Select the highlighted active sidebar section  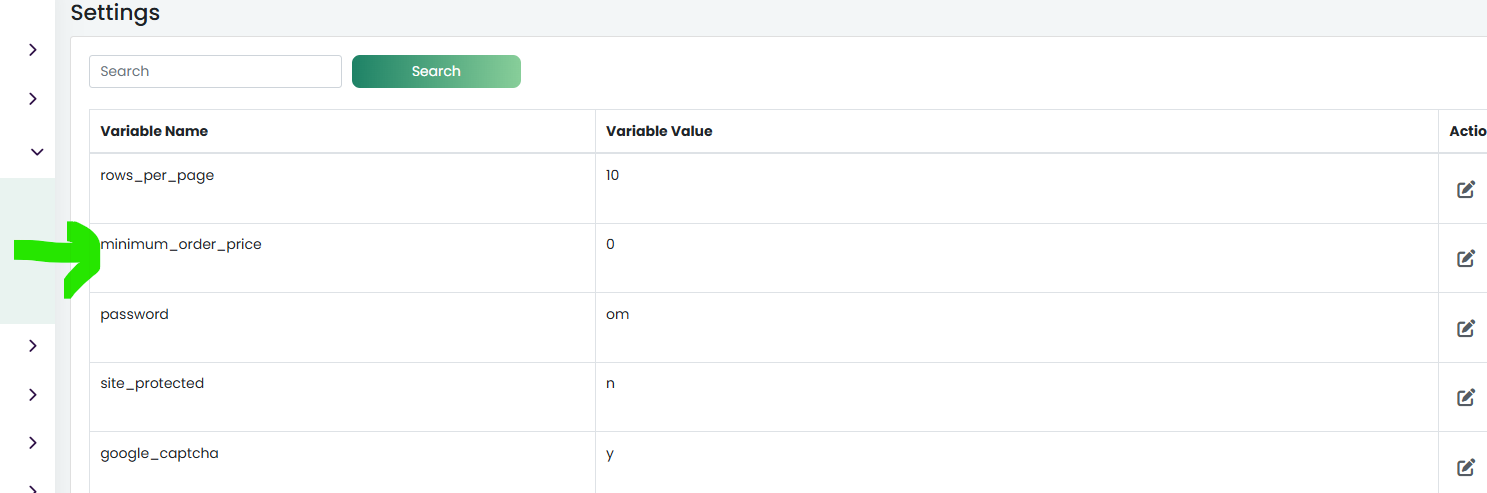pos(27,251)
